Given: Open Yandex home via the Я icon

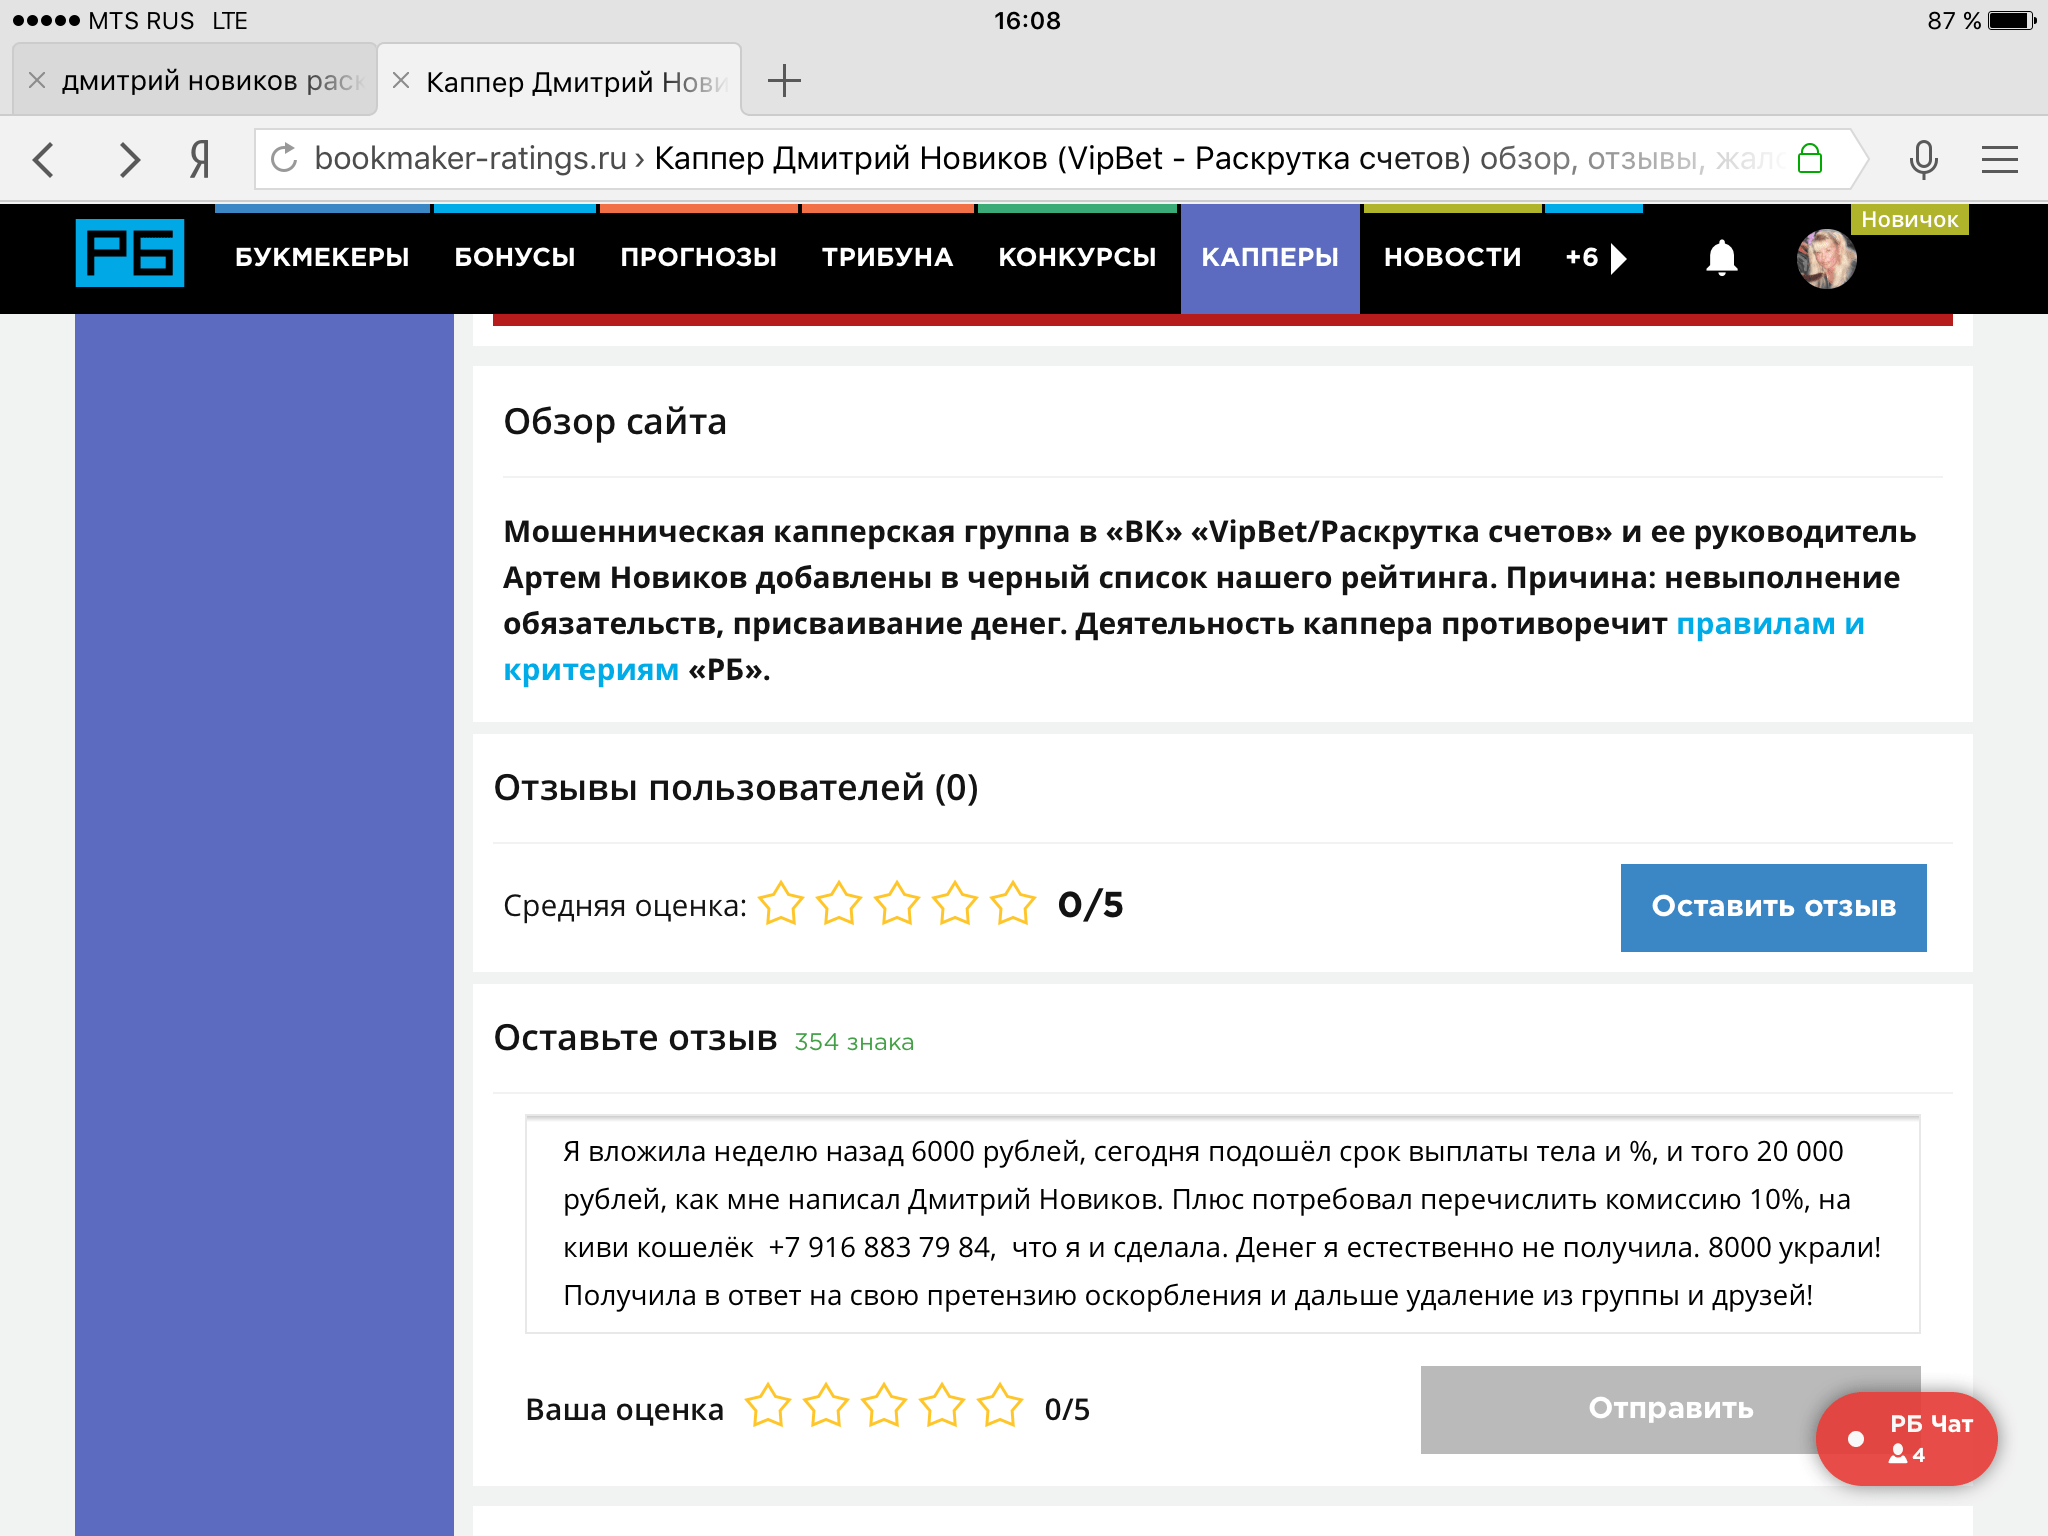Looking at the screenshot, I should click(x=200, y=159).
